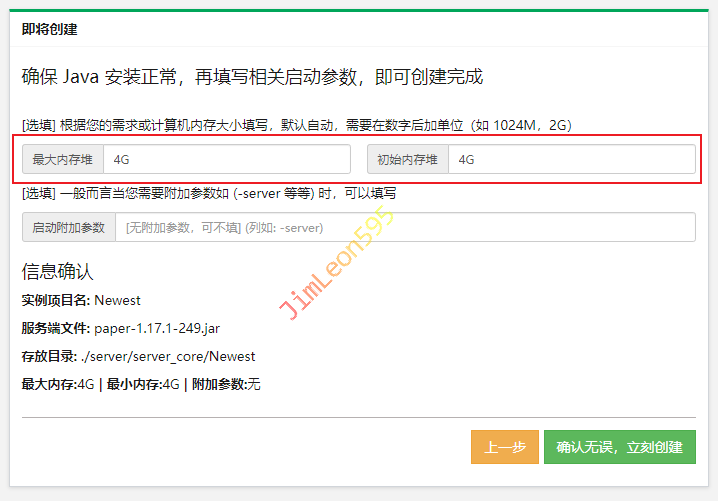
Task: Select the 实例项目名 Newest line
Action: (x=81, y=300)
